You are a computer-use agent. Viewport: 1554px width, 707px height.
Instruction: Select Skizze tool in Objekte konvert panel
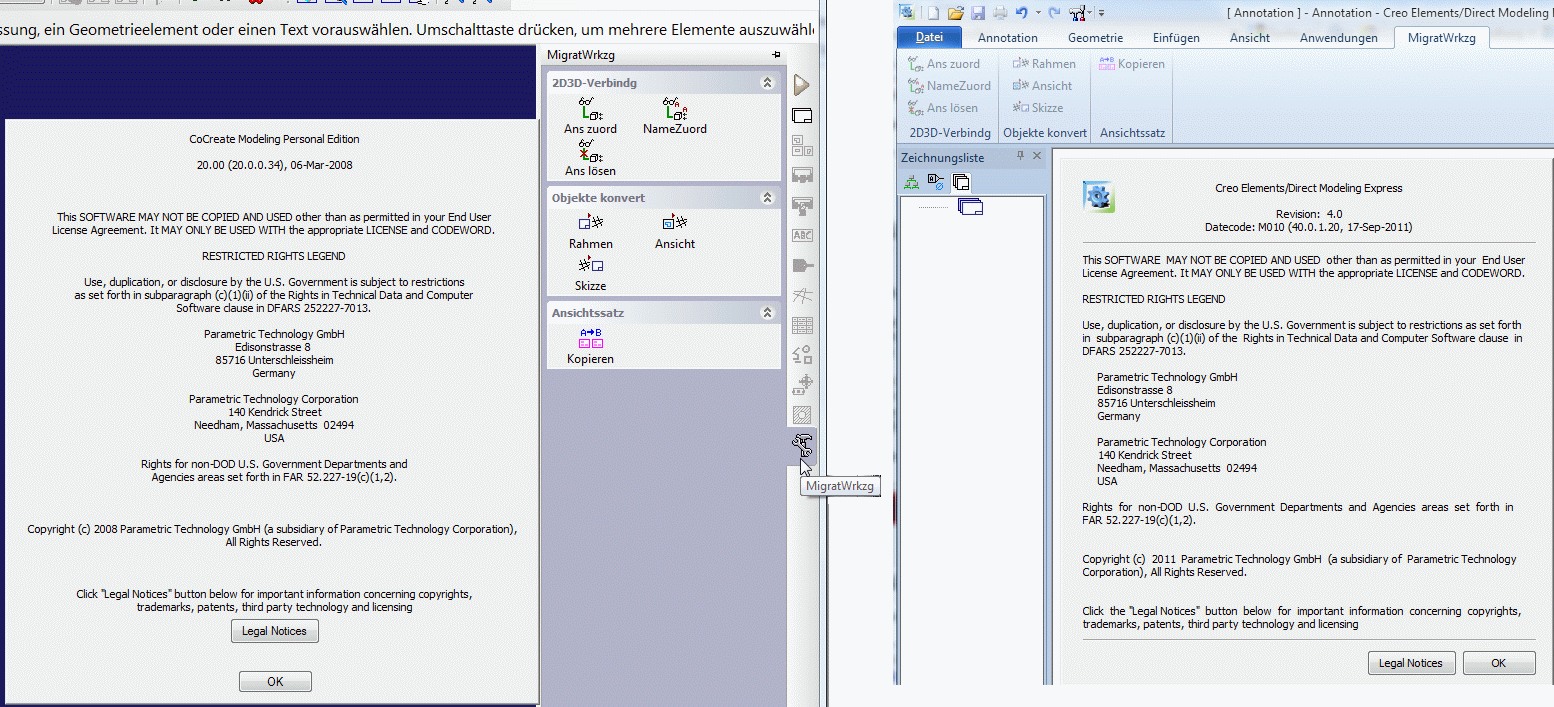tap(591, 265)
